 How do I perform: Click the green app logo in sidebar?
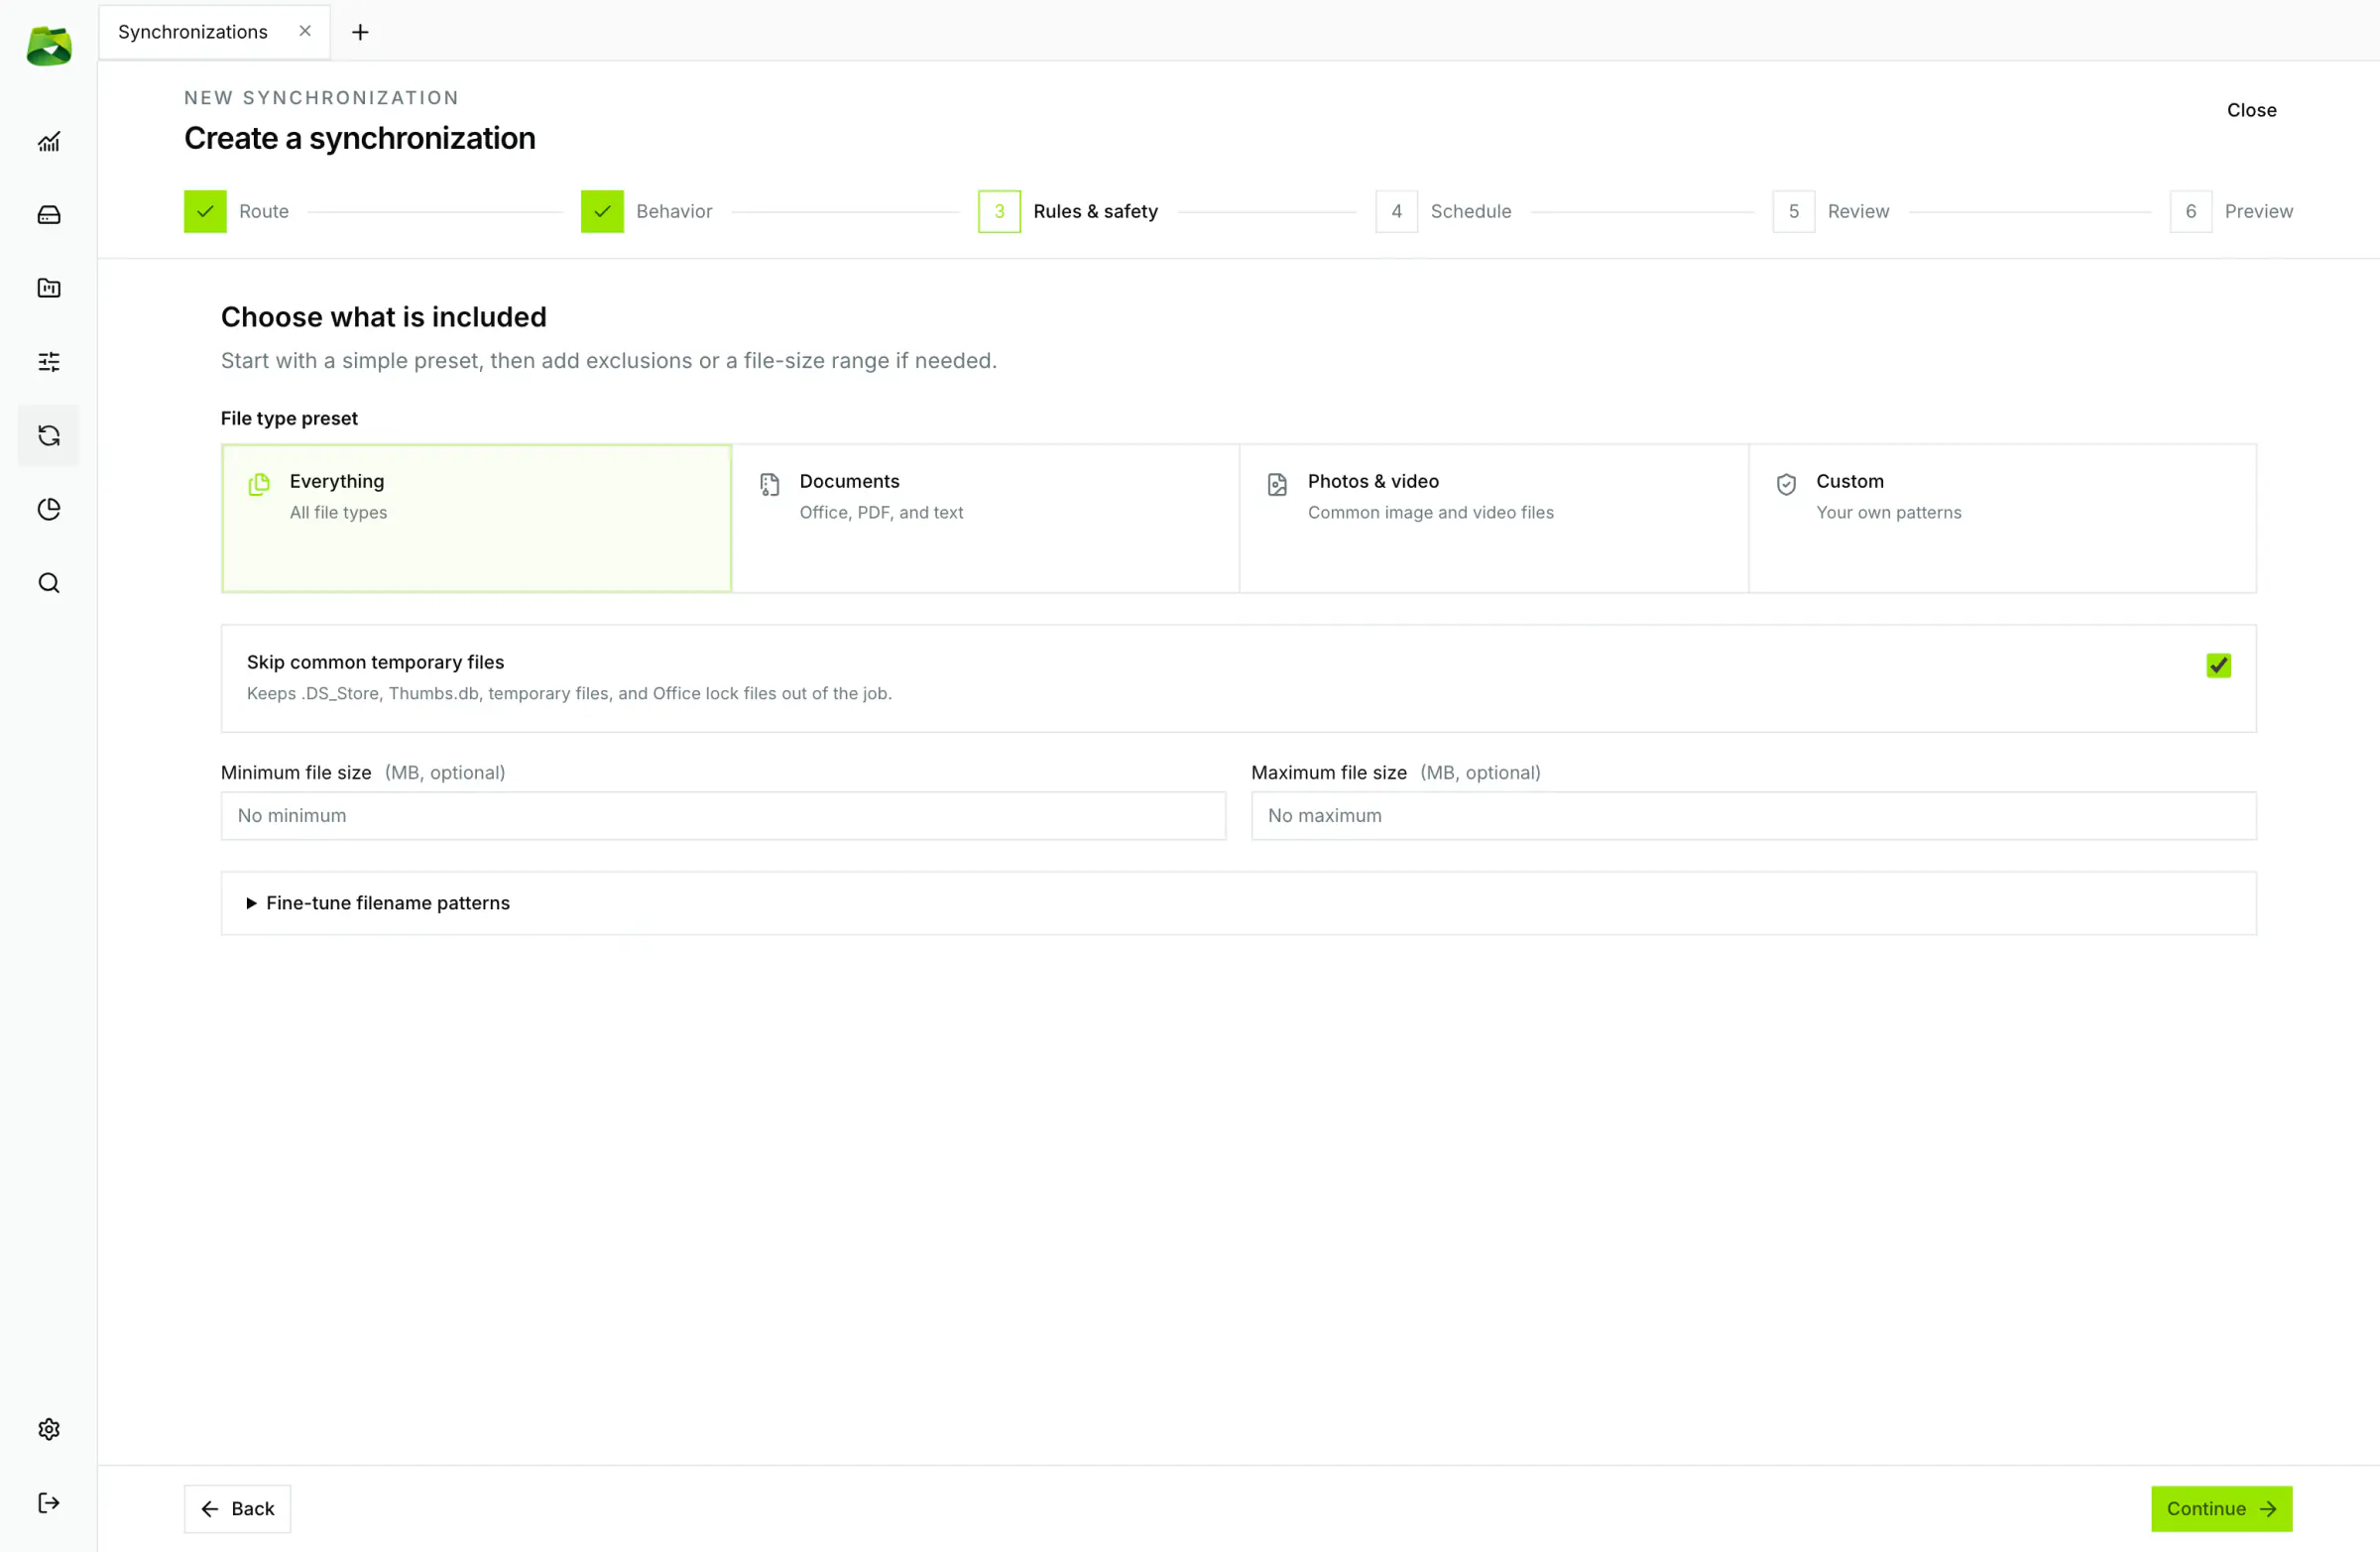click(48, 46)
